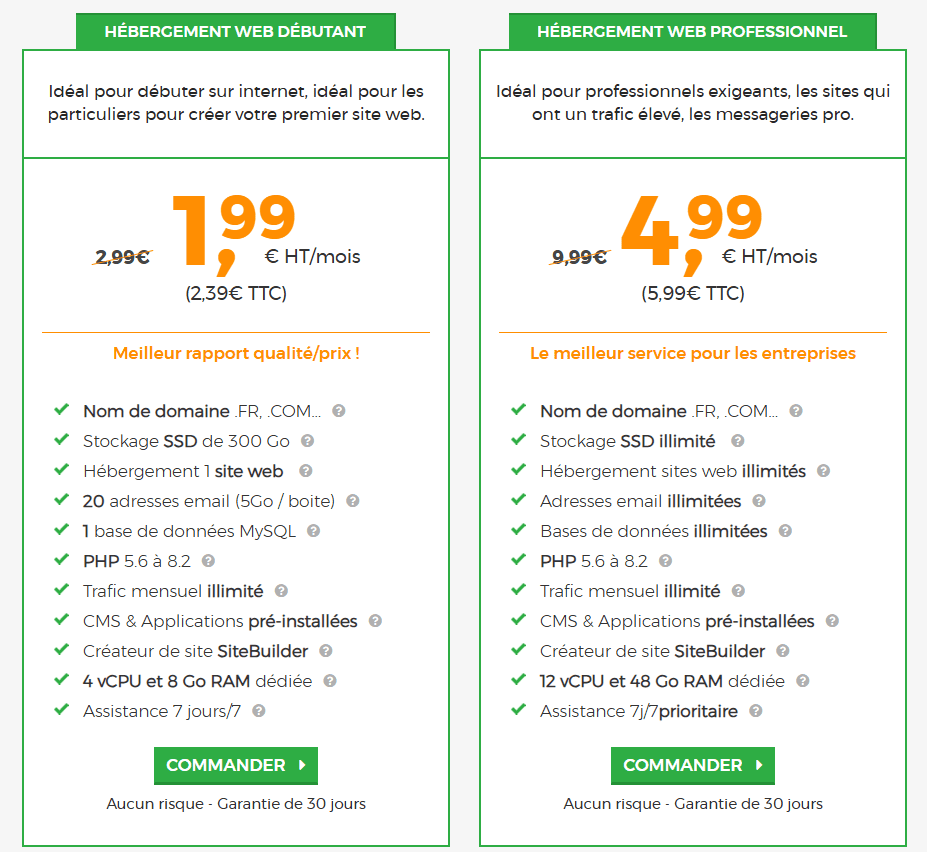The width and height of the screenshot is (927, 852).
Task: Click the 1,99 € HT/mois price
Action: coord(236,230)
